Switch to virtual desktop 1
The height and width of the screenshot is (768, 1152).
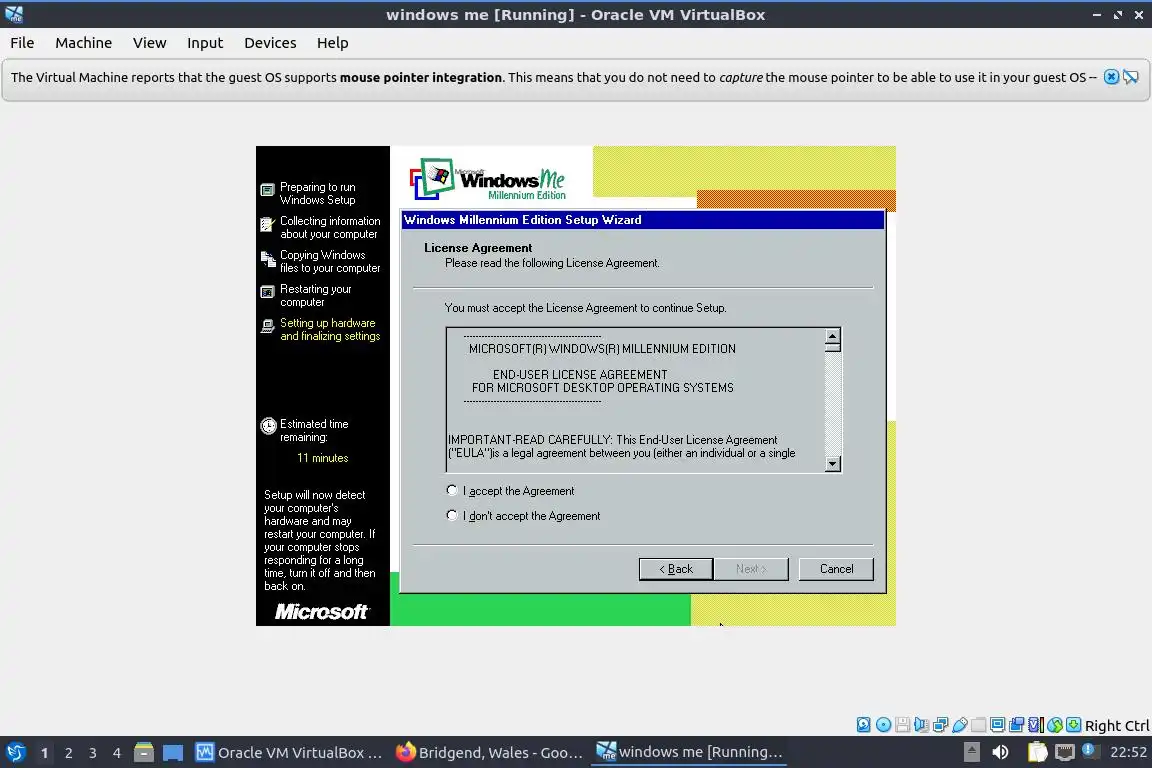[44, 753]
